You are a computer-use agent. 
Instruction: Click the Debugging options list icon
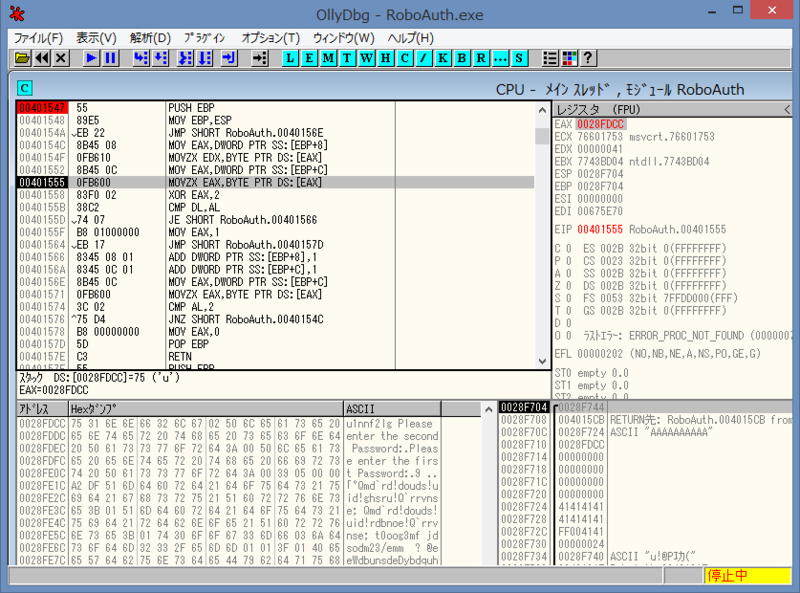coord(550,58)
